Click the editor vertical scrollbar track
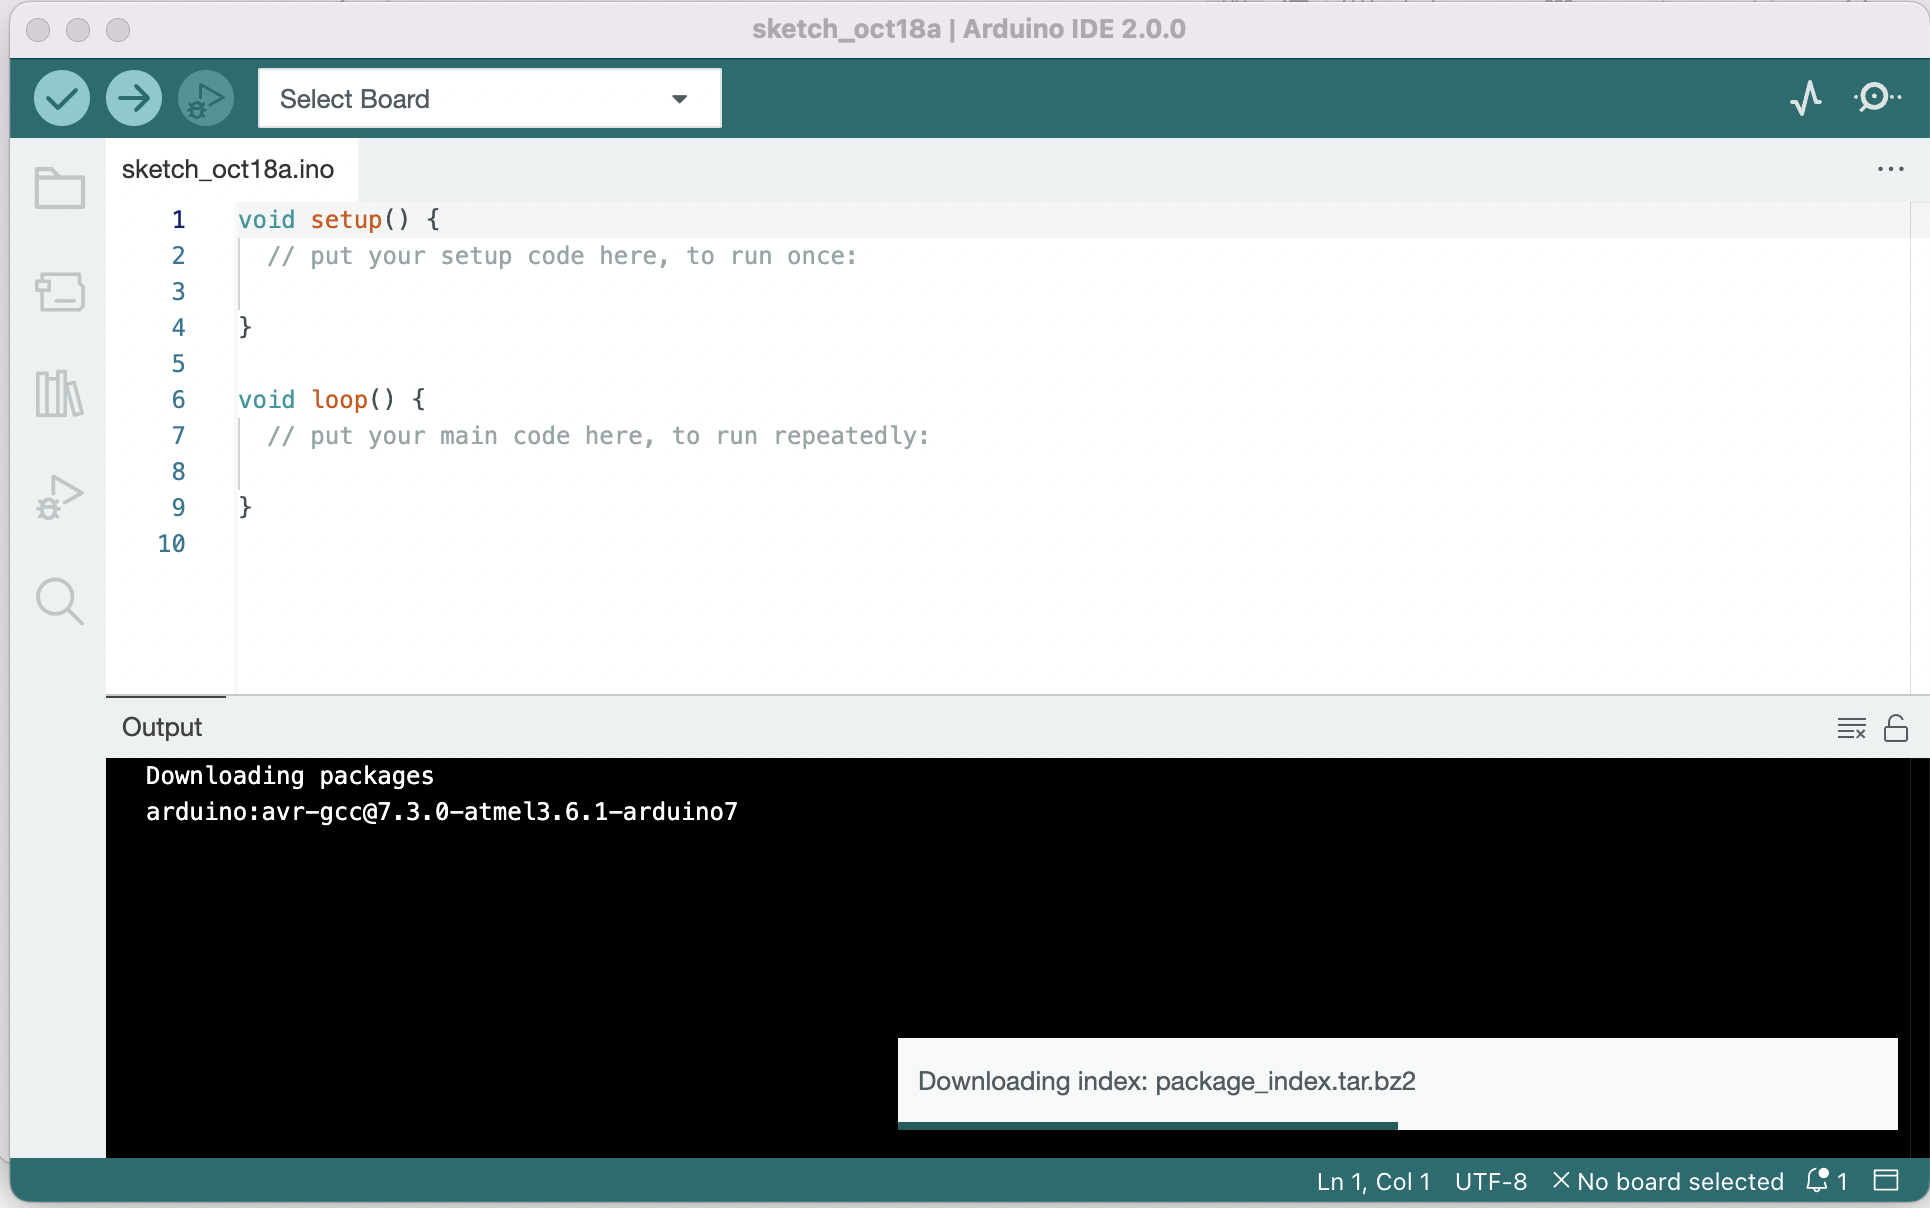Screen dimensions: 1930x1208 (x=1919, y=447)
